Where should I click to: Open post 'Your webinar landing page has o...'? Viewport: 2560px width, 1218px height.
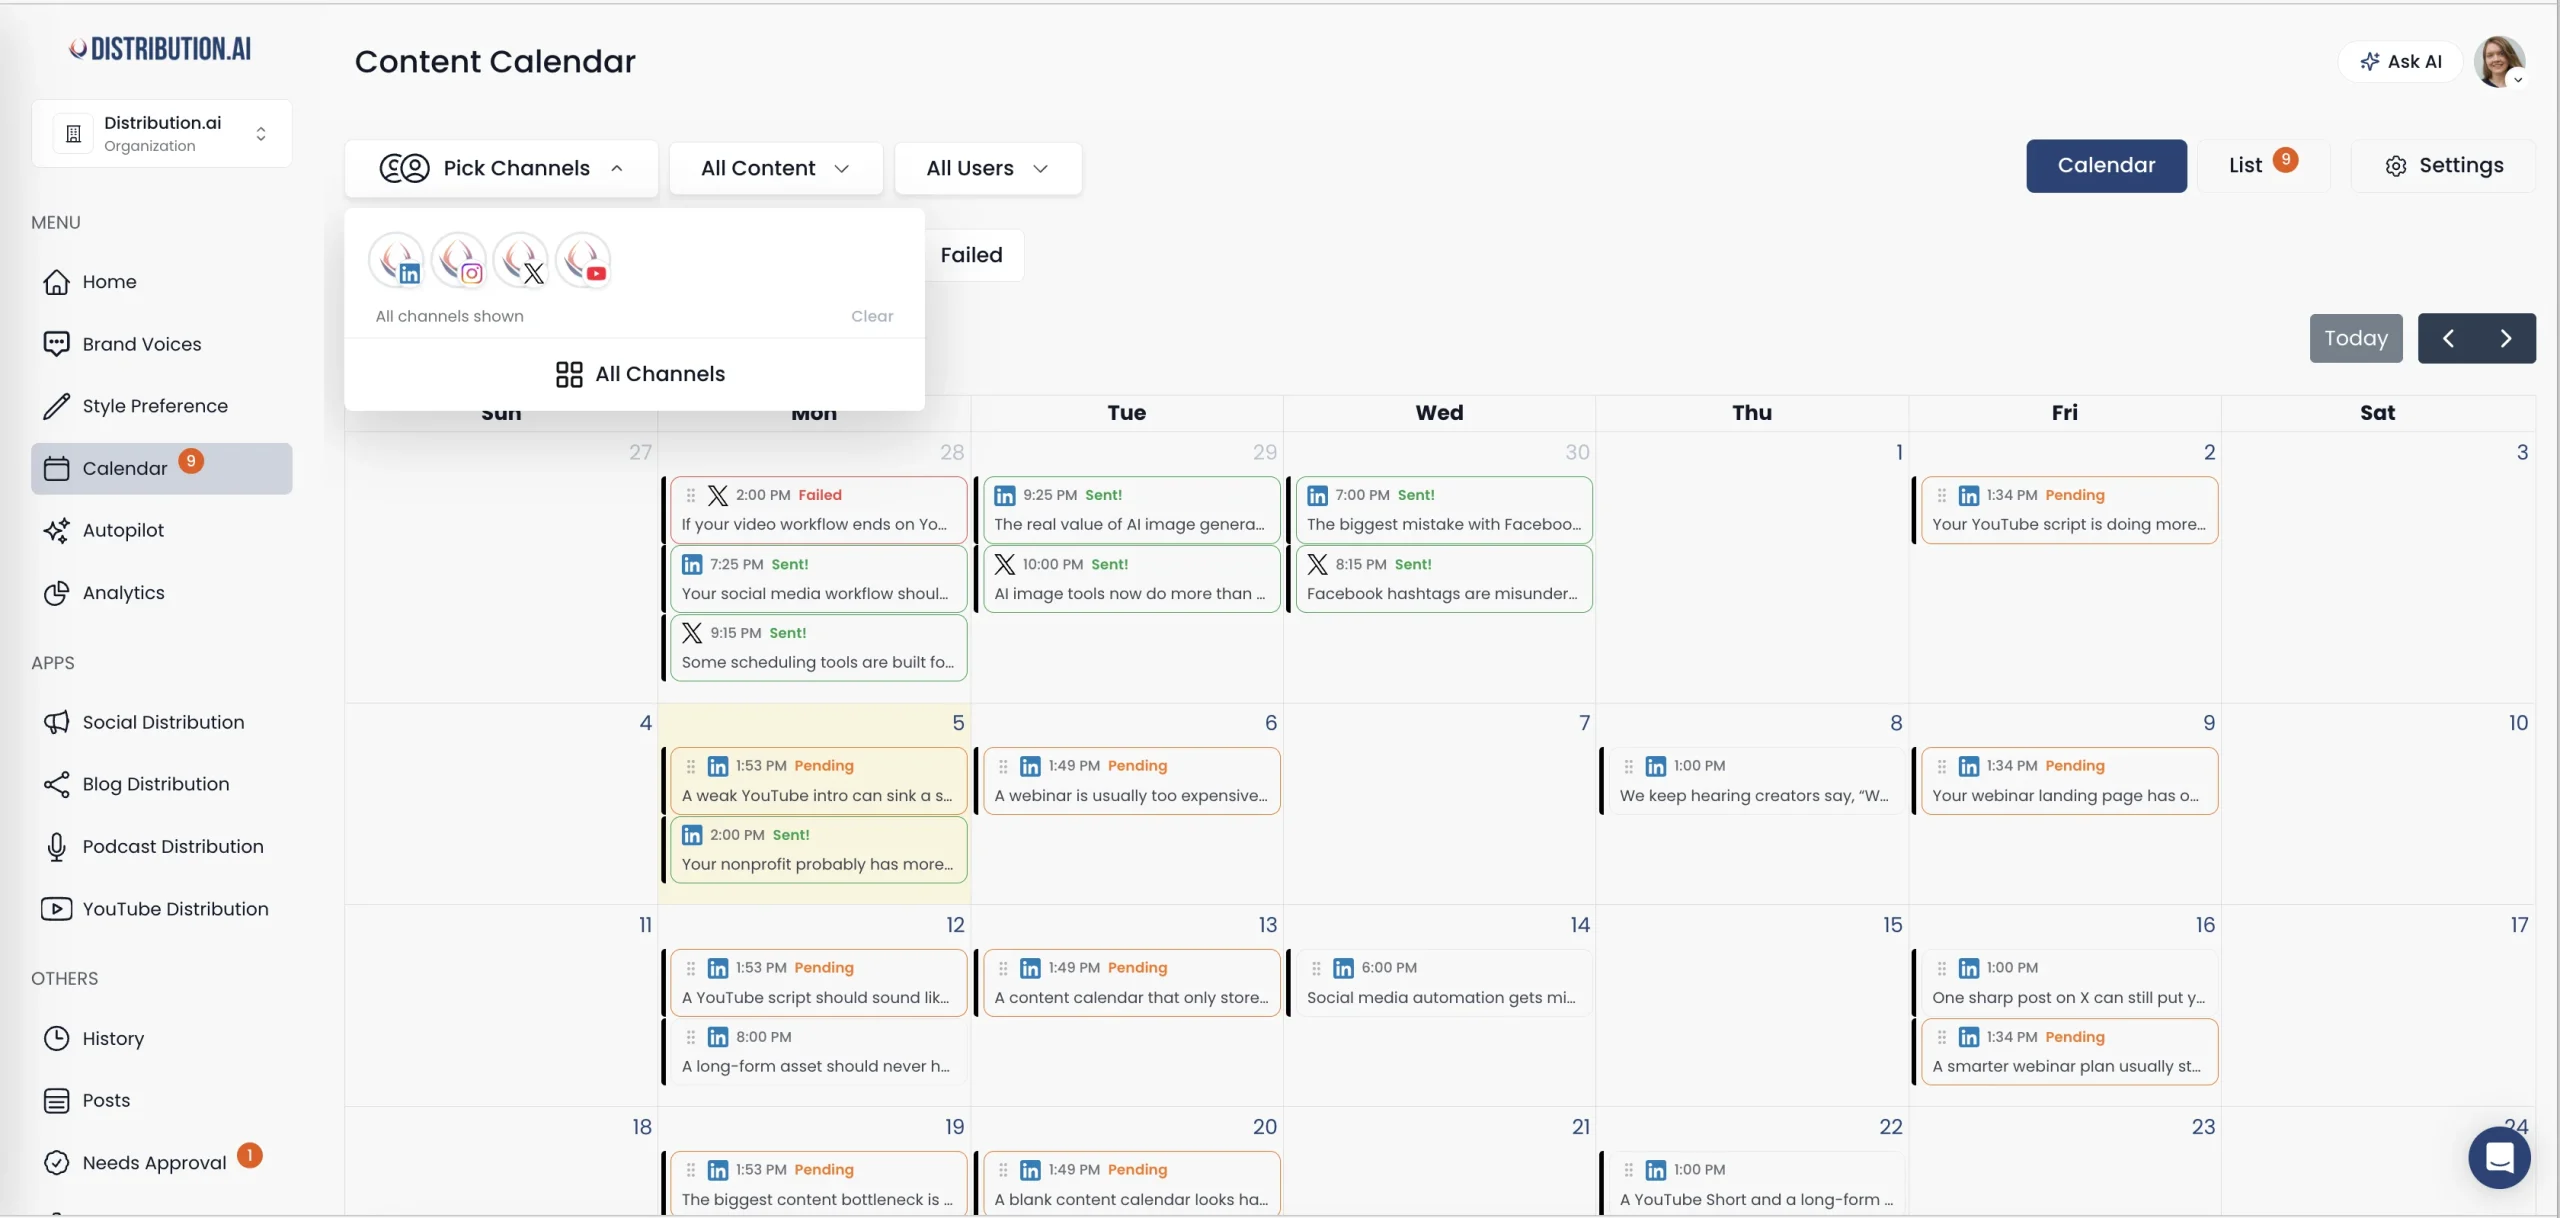pyautogui.click(x=2069, y=781)
